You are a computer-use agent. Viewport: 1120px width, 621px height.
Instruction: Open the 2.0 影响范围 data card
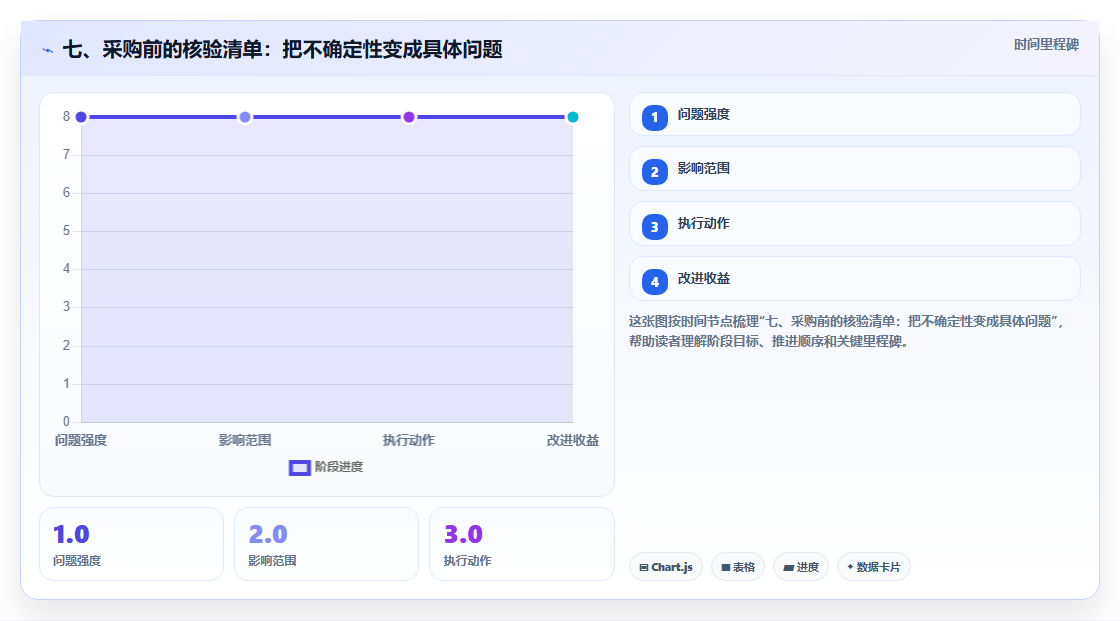coord(326,545)
